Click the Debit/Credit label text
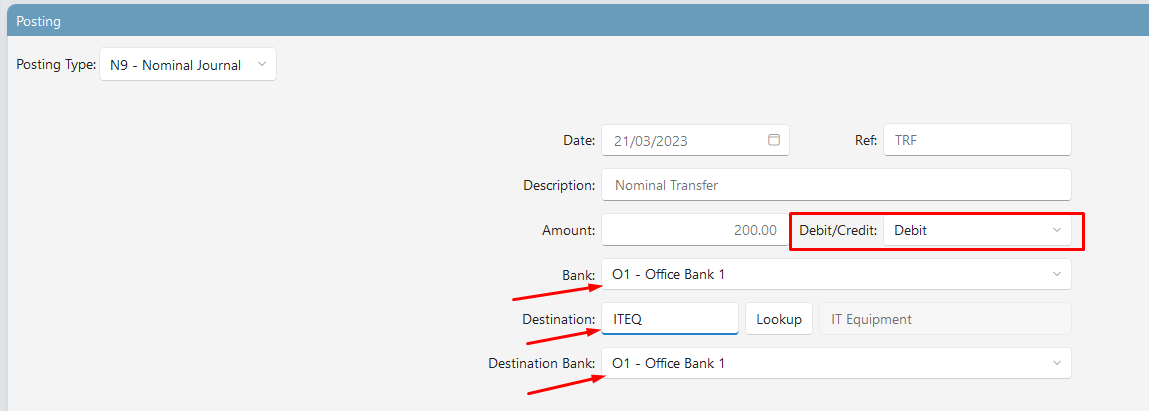1149x411 pixels. pyautogui.click(x=838, y=230)
